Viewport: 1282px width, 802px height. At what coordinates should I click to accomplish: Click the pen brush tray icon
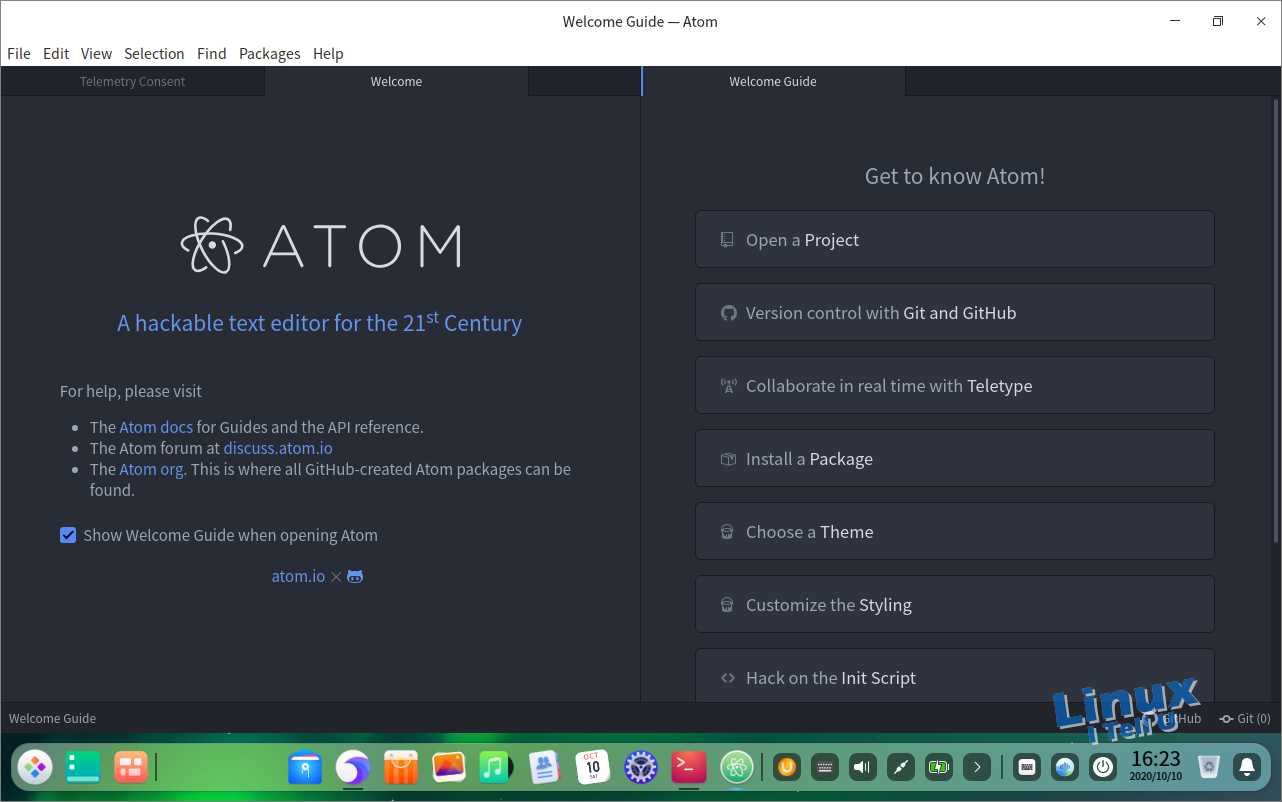[x=900, y=767]
